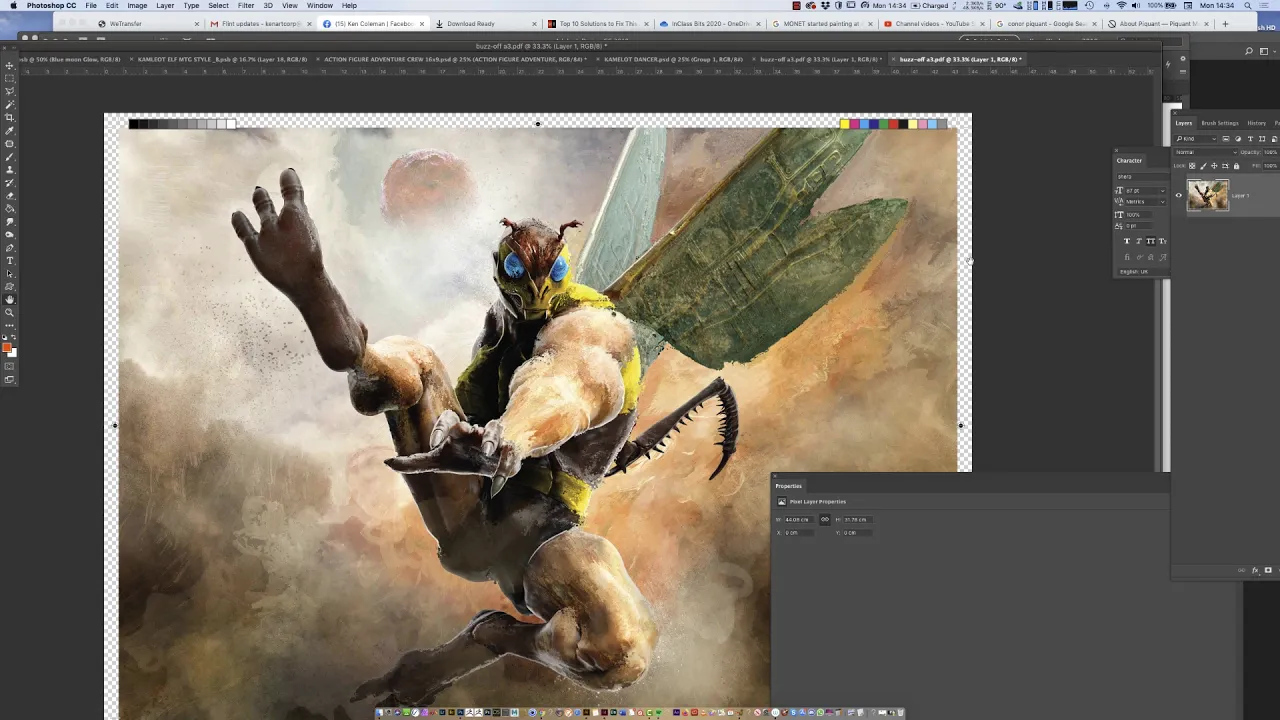Select the Dodge tool
The height and width of the screenshot is (720, 1280).
click(x=10, y=234)
